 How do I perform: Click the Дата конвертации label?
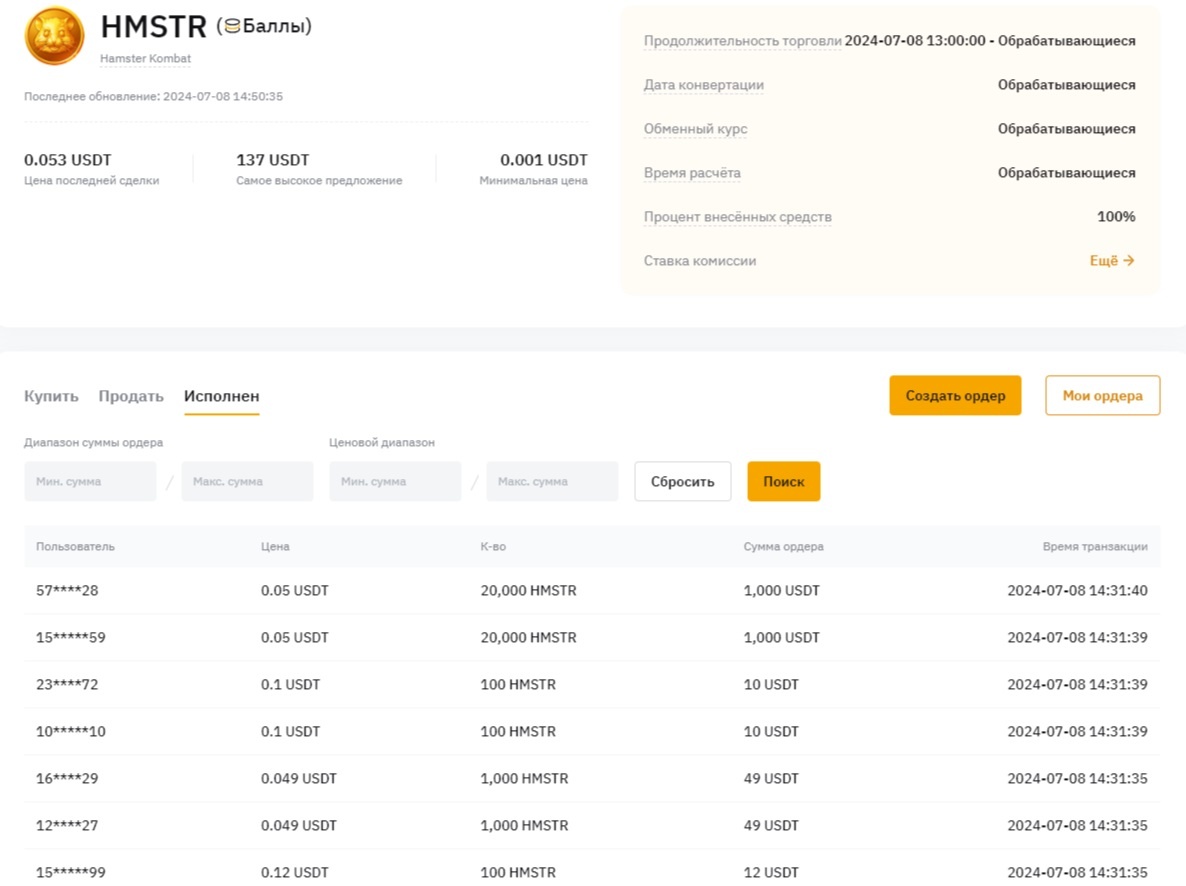coord(703,85)
